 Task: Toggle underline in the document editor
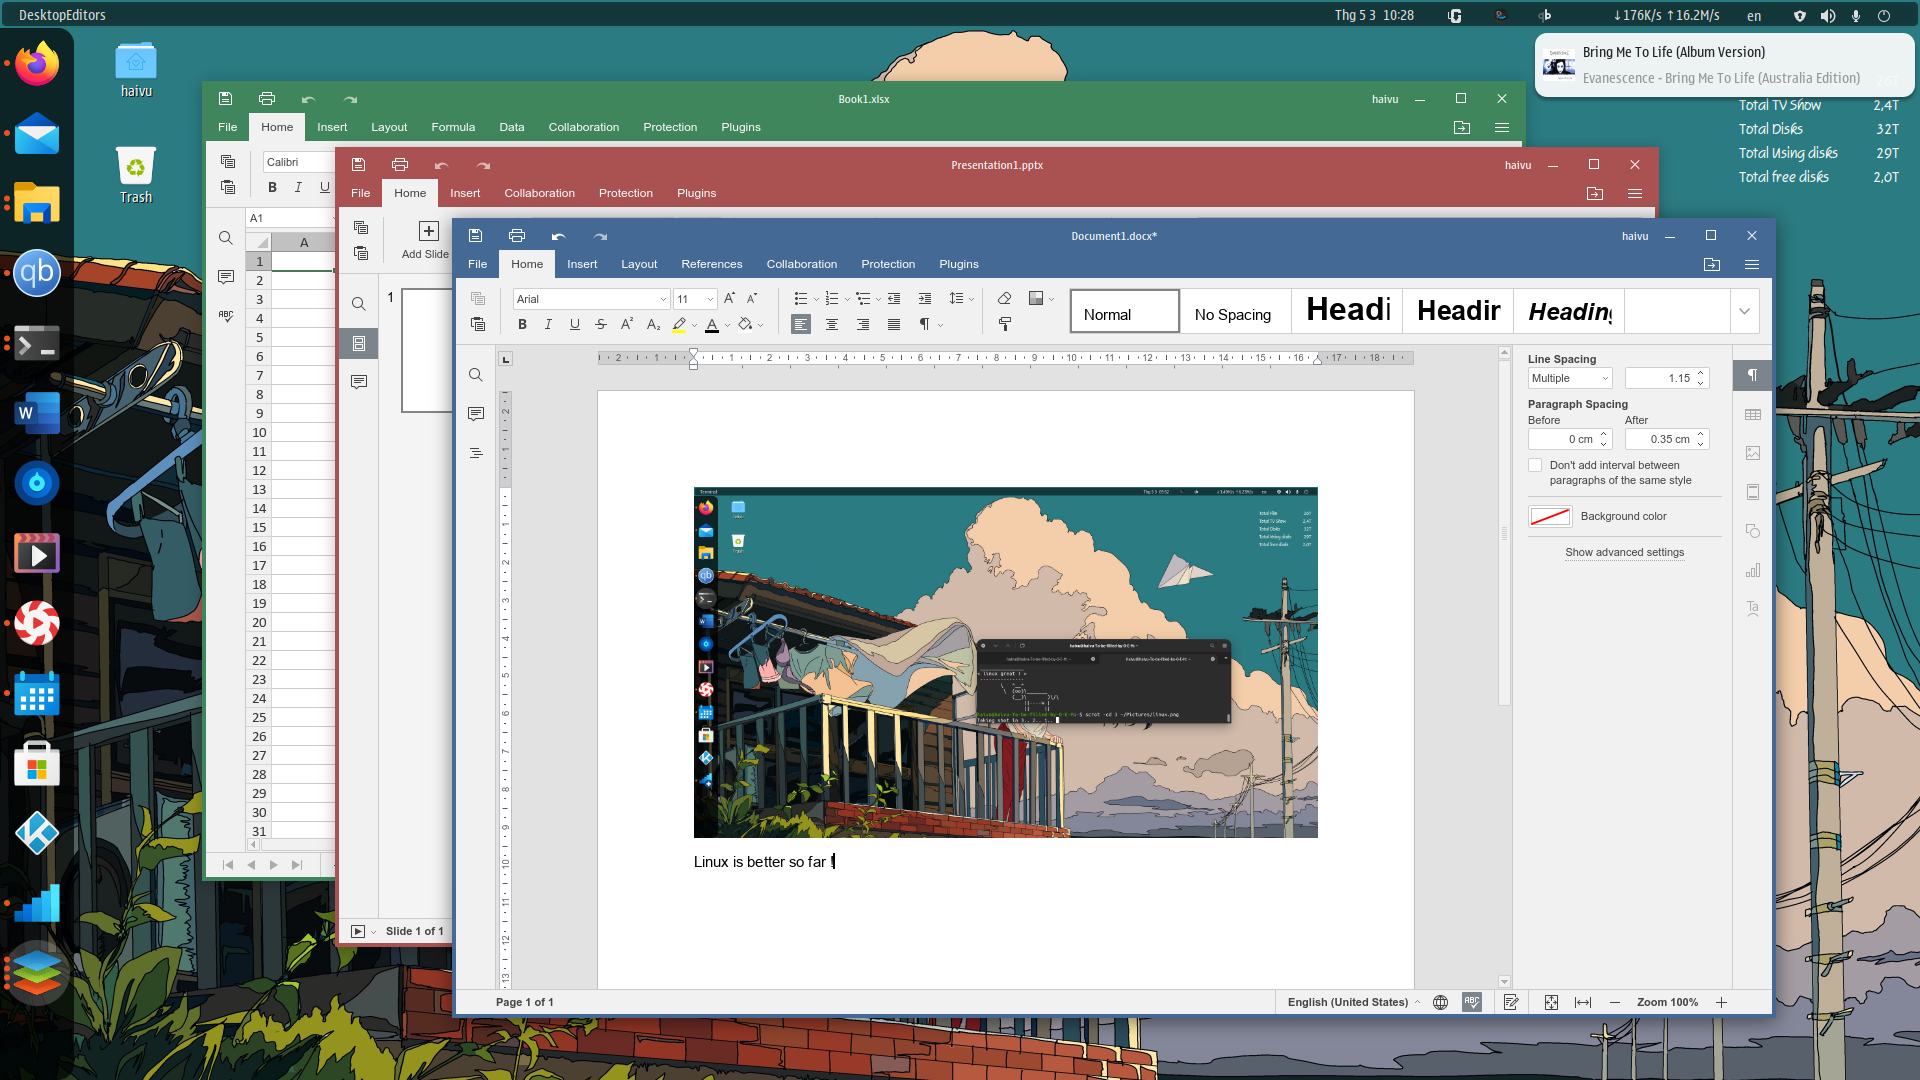[575, 324]
